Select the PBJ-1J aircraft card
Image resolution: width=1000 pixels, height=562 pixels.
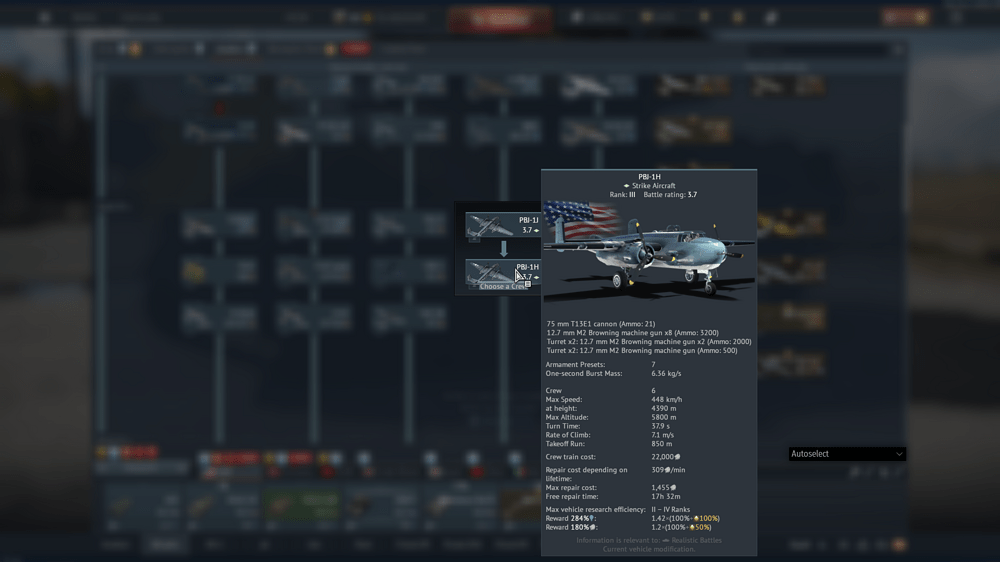coord(503,225)
